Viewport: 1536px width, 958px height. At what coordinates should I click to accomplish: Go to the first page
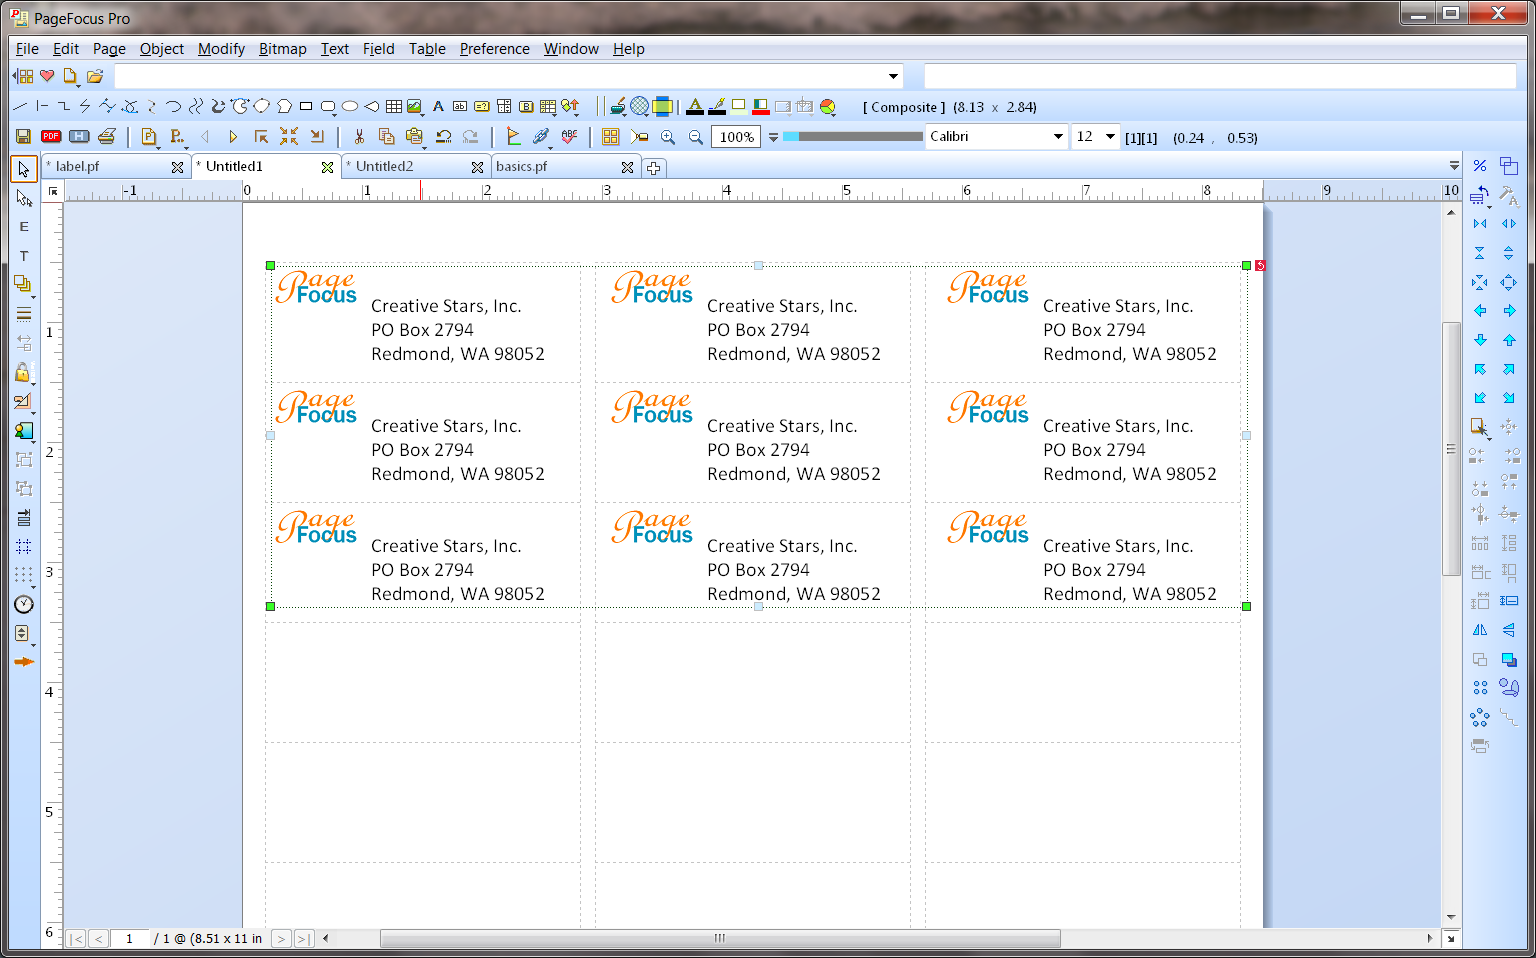pyautogui.click(x=76, y=939)
